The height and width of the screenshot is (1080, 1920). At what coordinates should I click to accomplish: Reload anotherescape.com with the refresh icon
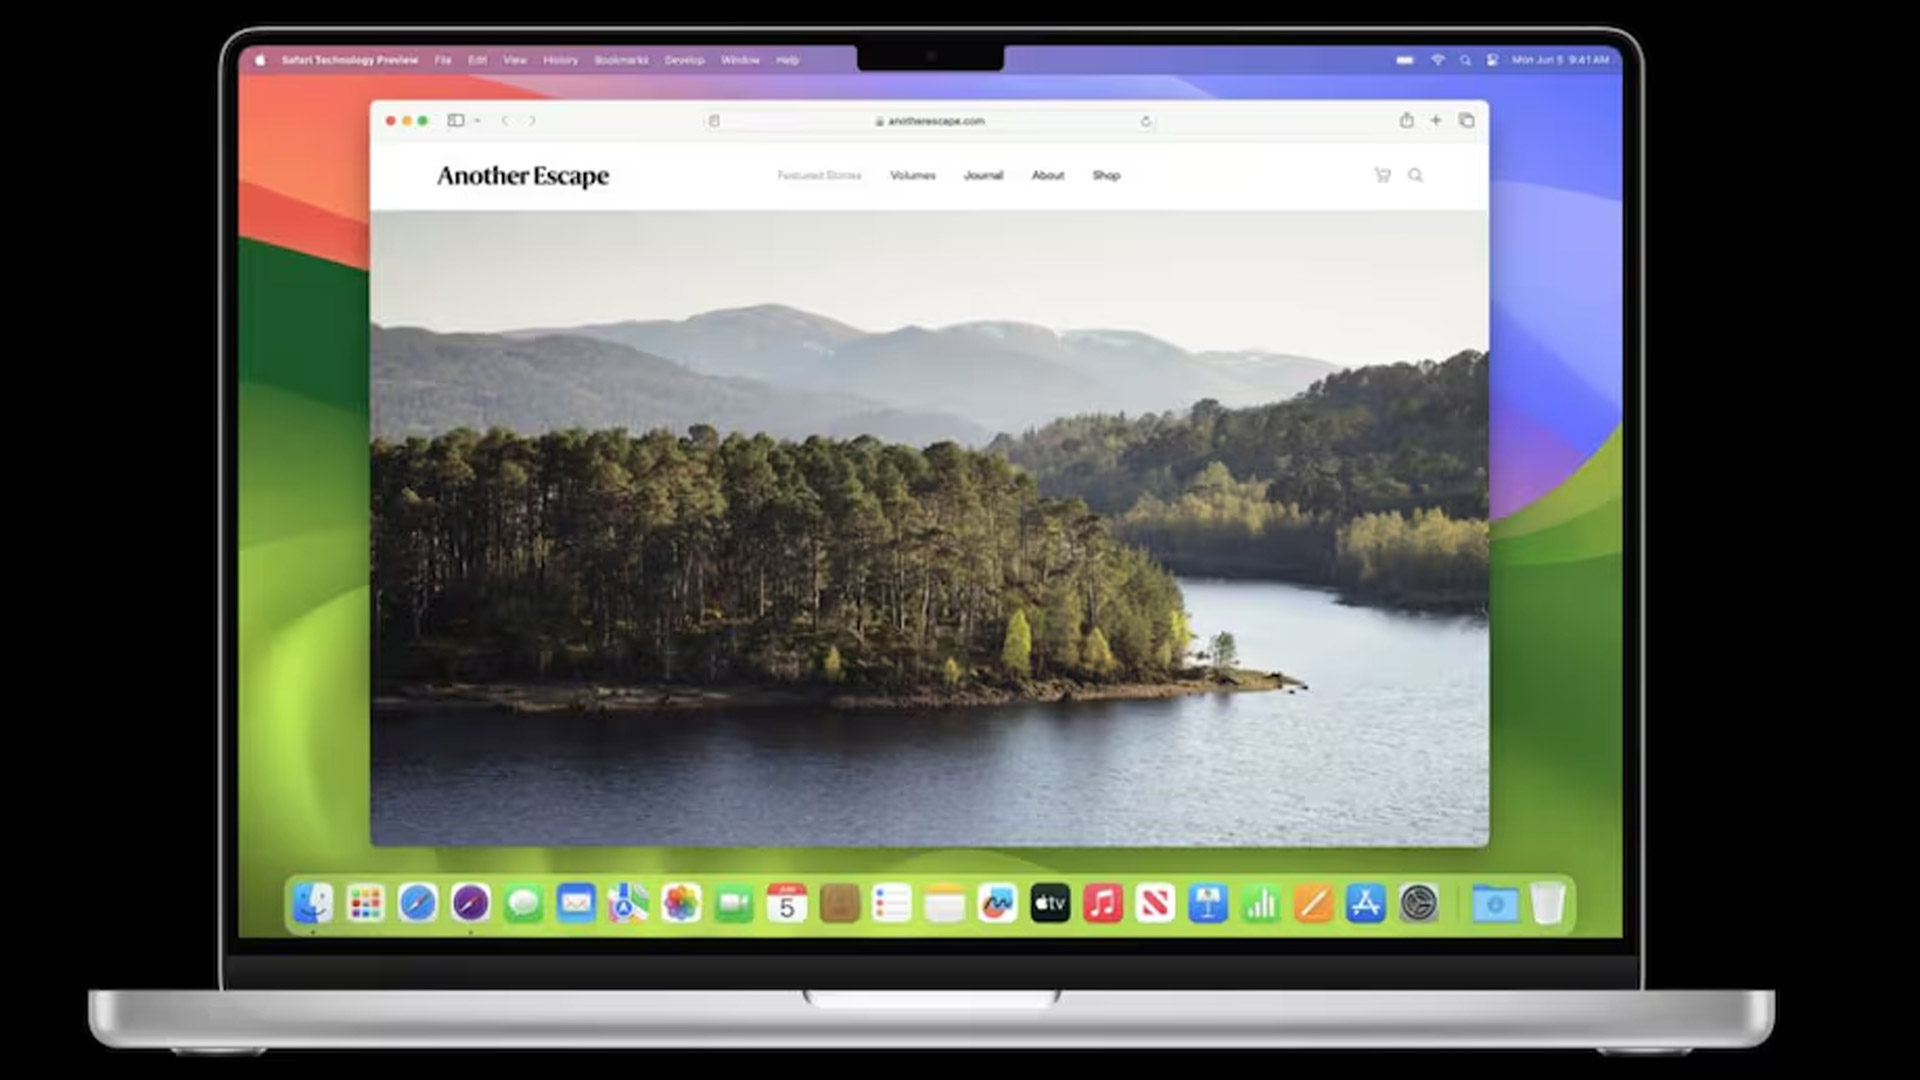click(x=1145, y=121)
